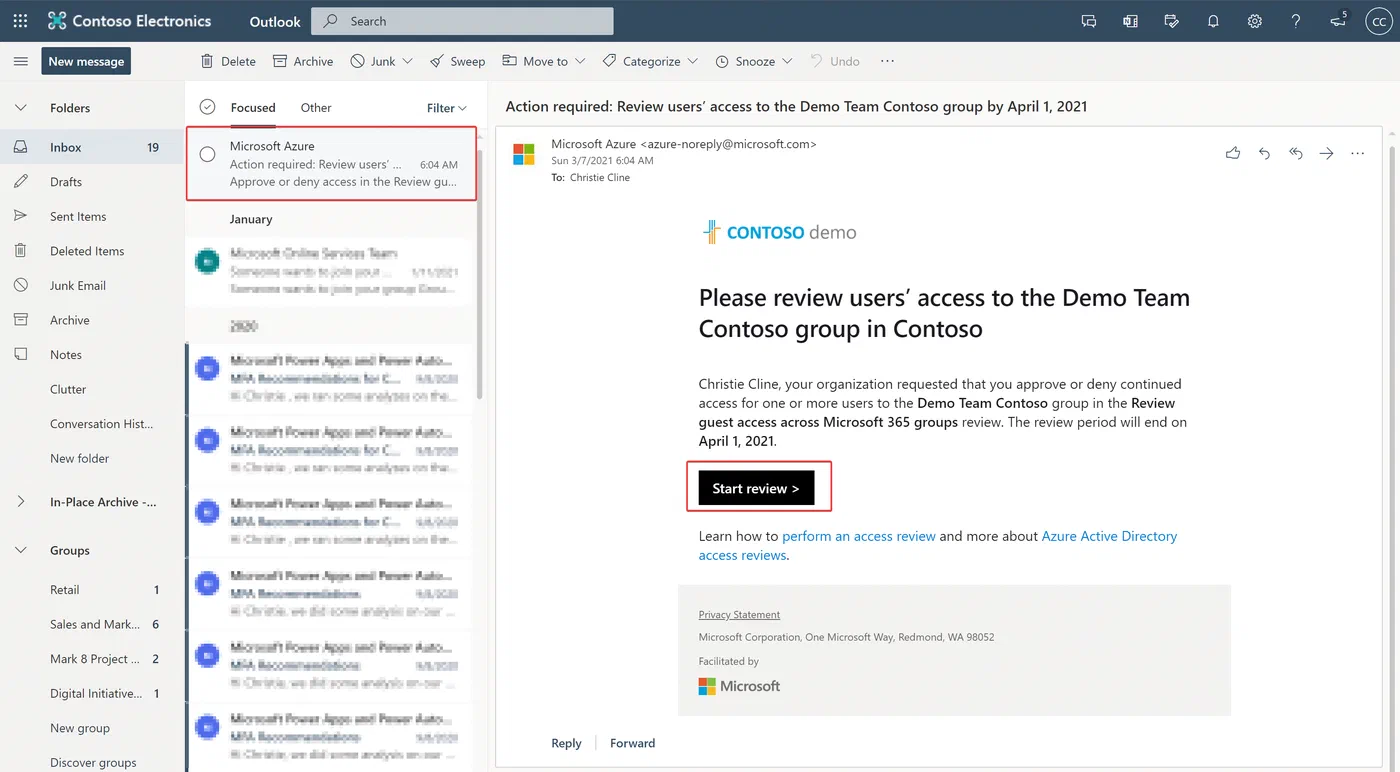Open the Inbox folder
The image size is (1400, 772).
[92, 147]
